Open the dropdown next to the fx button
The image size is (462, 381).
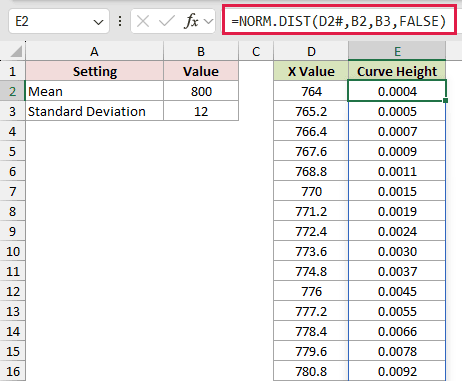[x=209, y=22]
